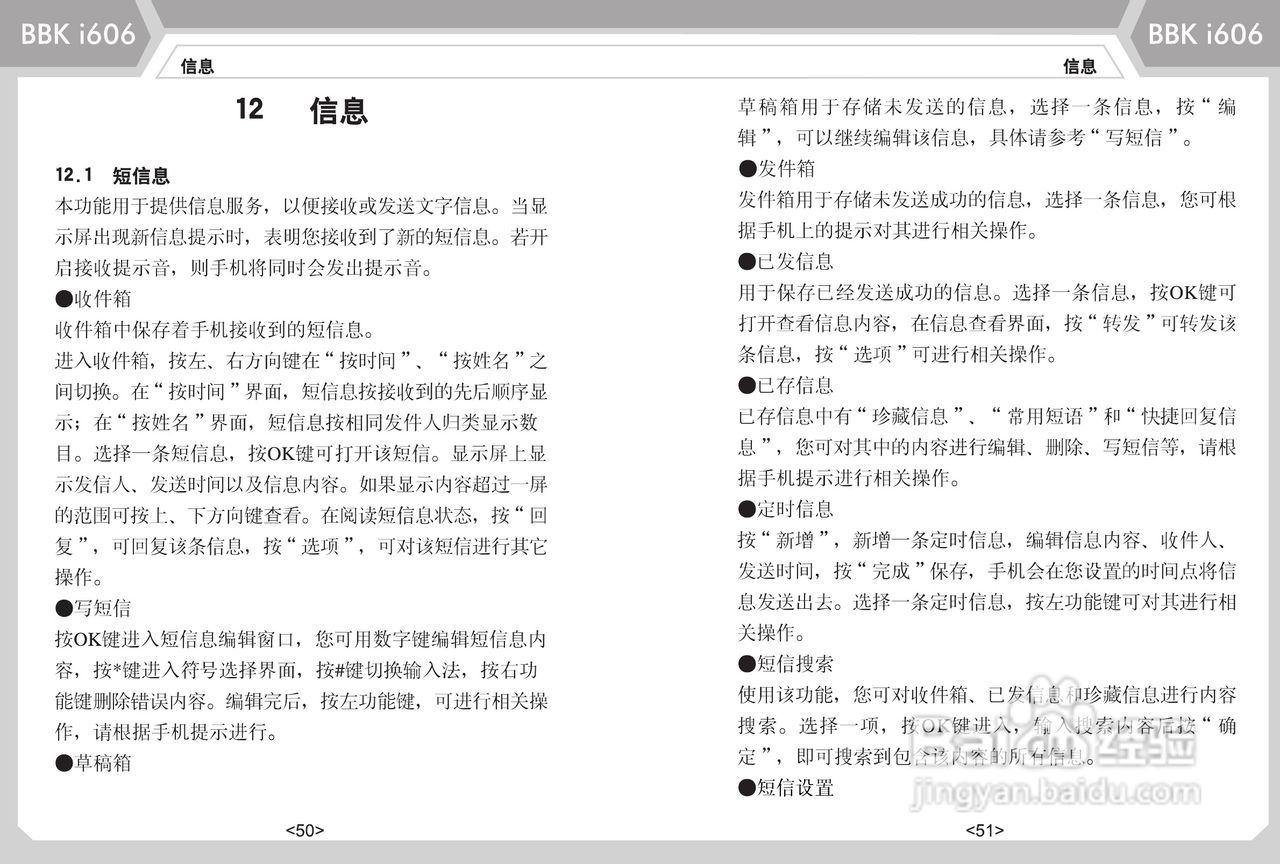Screen dimensions: 1280x864
Task: Click the line starting "发件箱用于存储未发送成功"
Action: coord(987,199)
